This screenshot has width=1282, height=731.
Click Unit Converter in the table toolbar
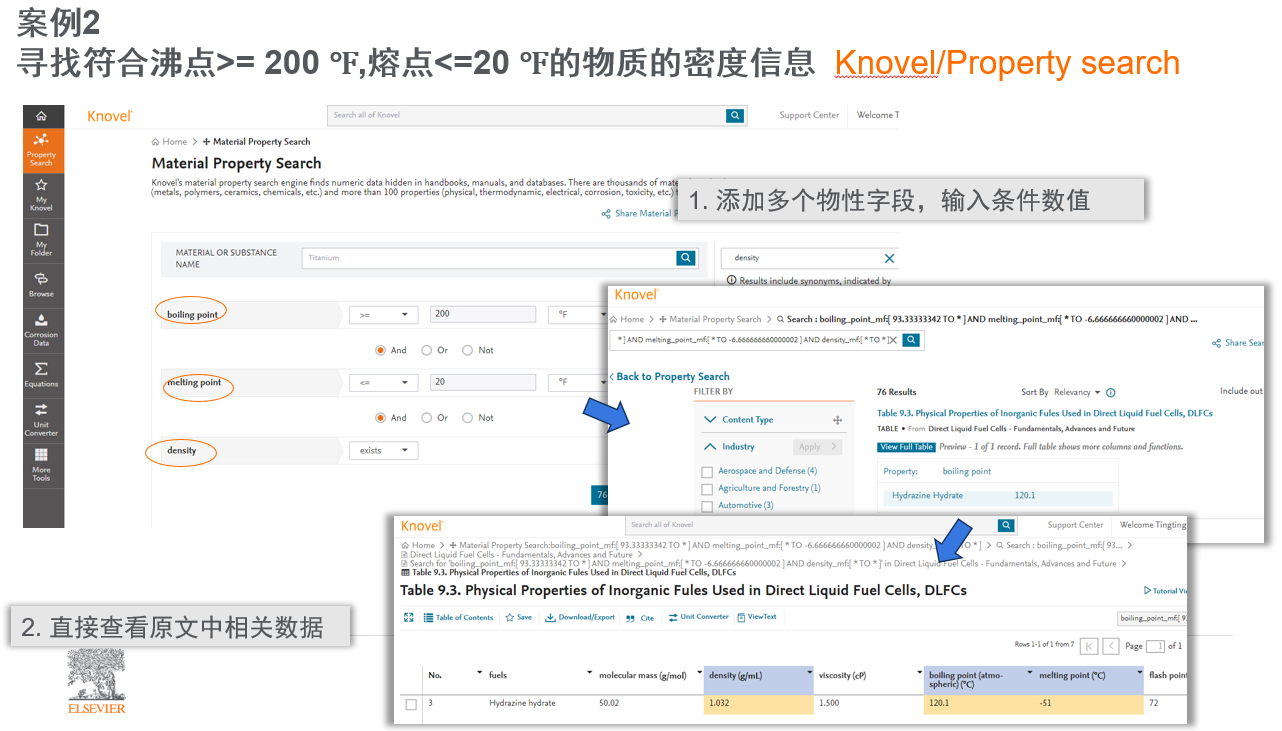(699, 617)
